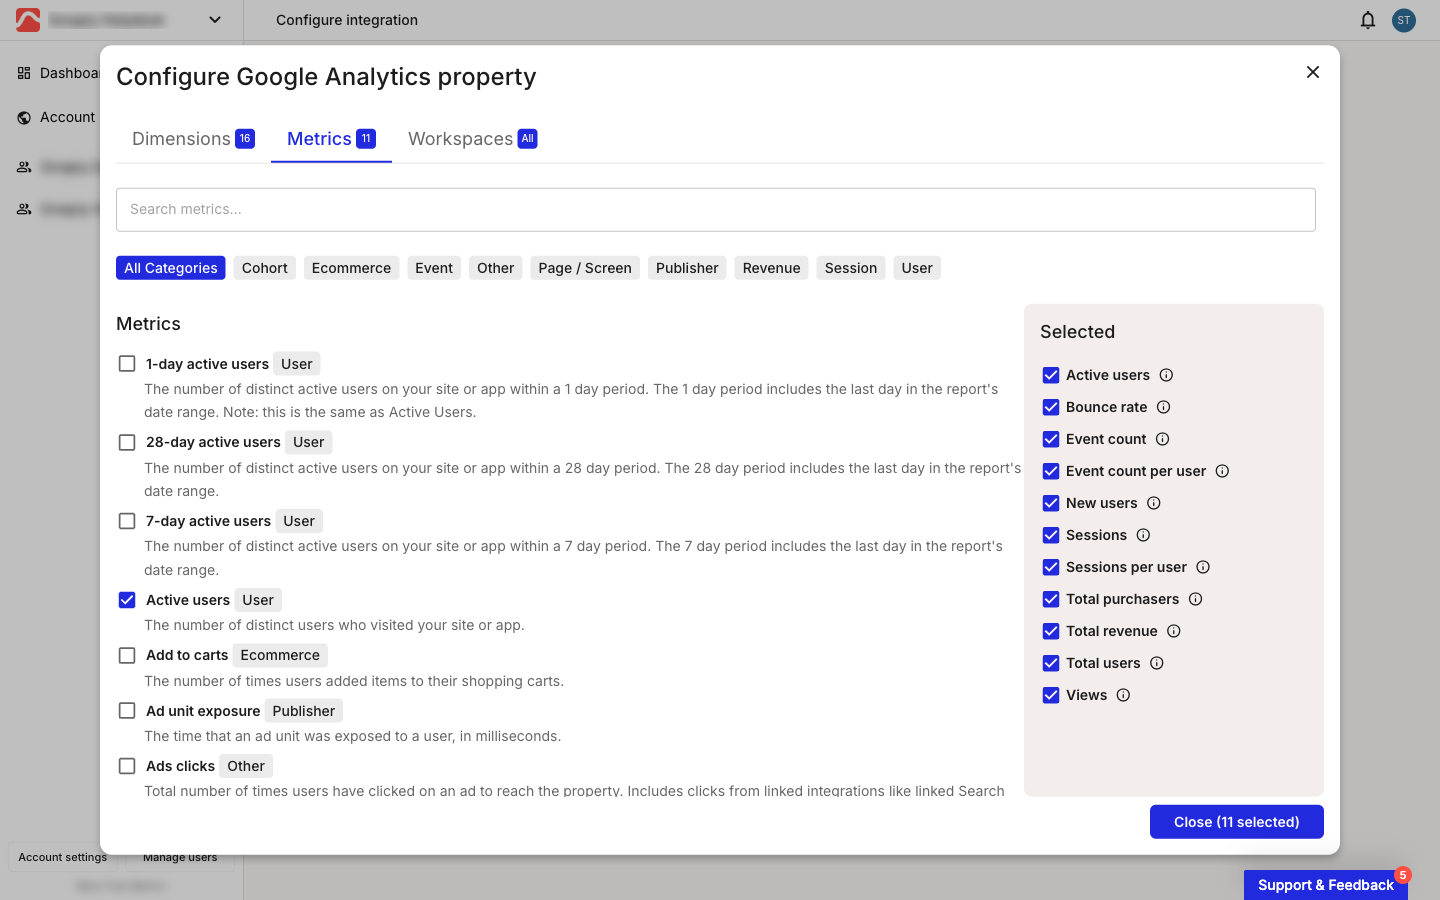Show info for Active users in Selected

click(1166, 375)
